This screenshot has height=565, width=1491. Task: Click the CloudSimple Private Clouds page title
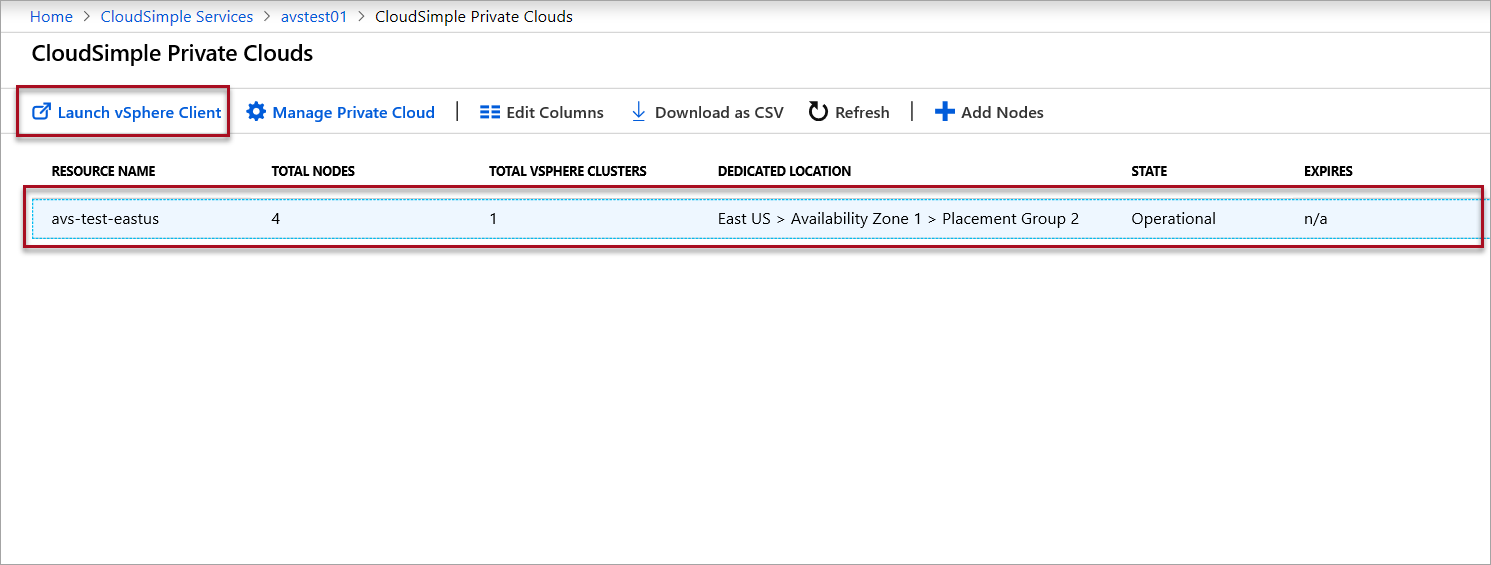173,54
